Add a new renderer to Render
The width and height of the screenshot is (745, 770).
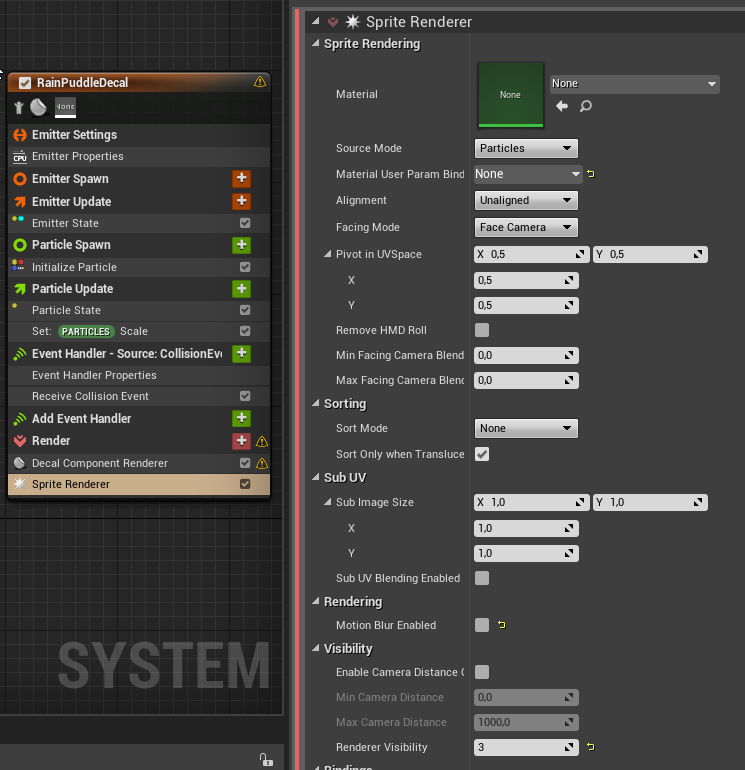[x=241, y=441]
